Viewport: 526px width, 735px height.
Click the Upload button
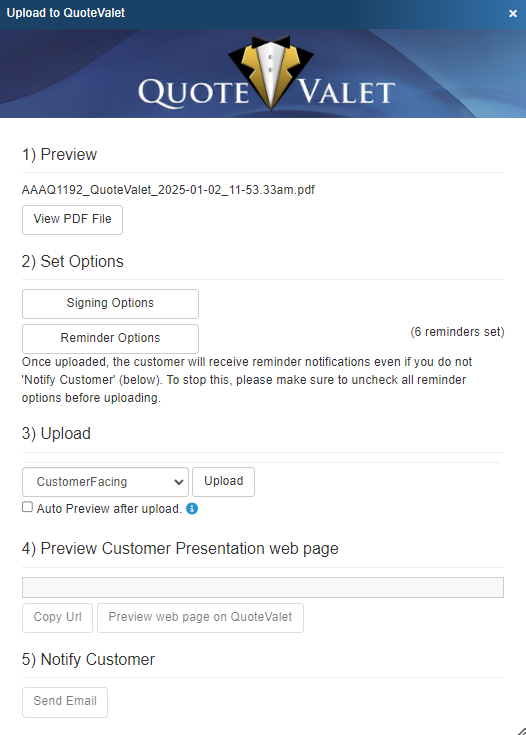click(x=224, y=481)
